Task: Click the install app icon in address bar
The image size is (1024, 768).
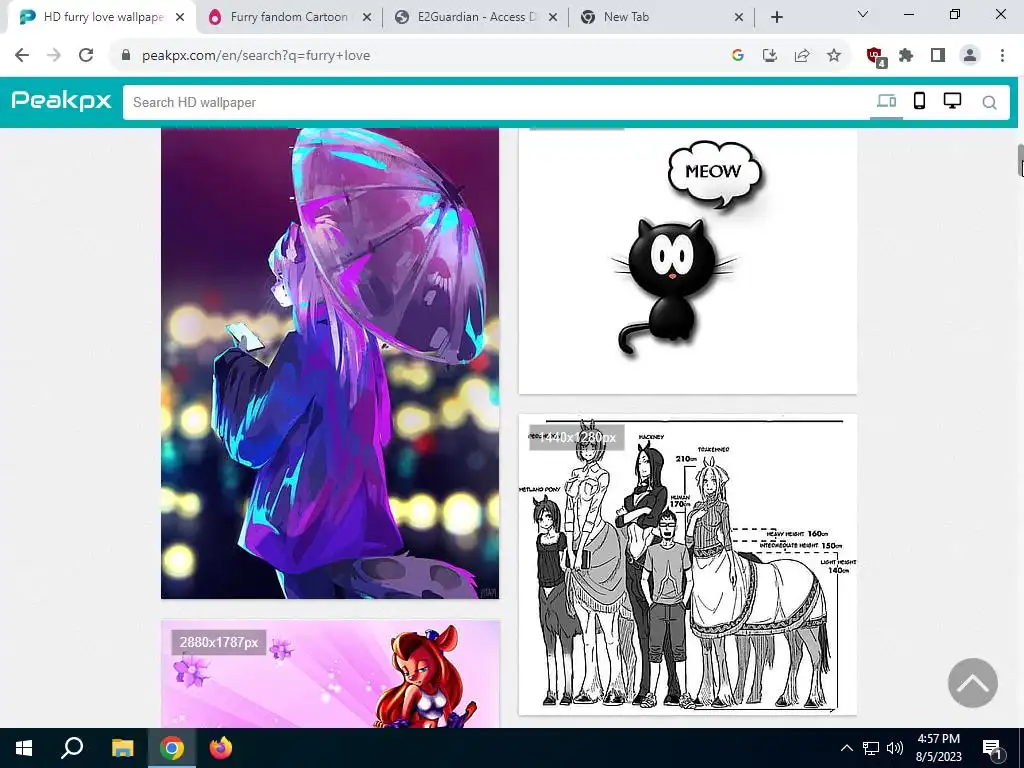Action: click(769, 56)
